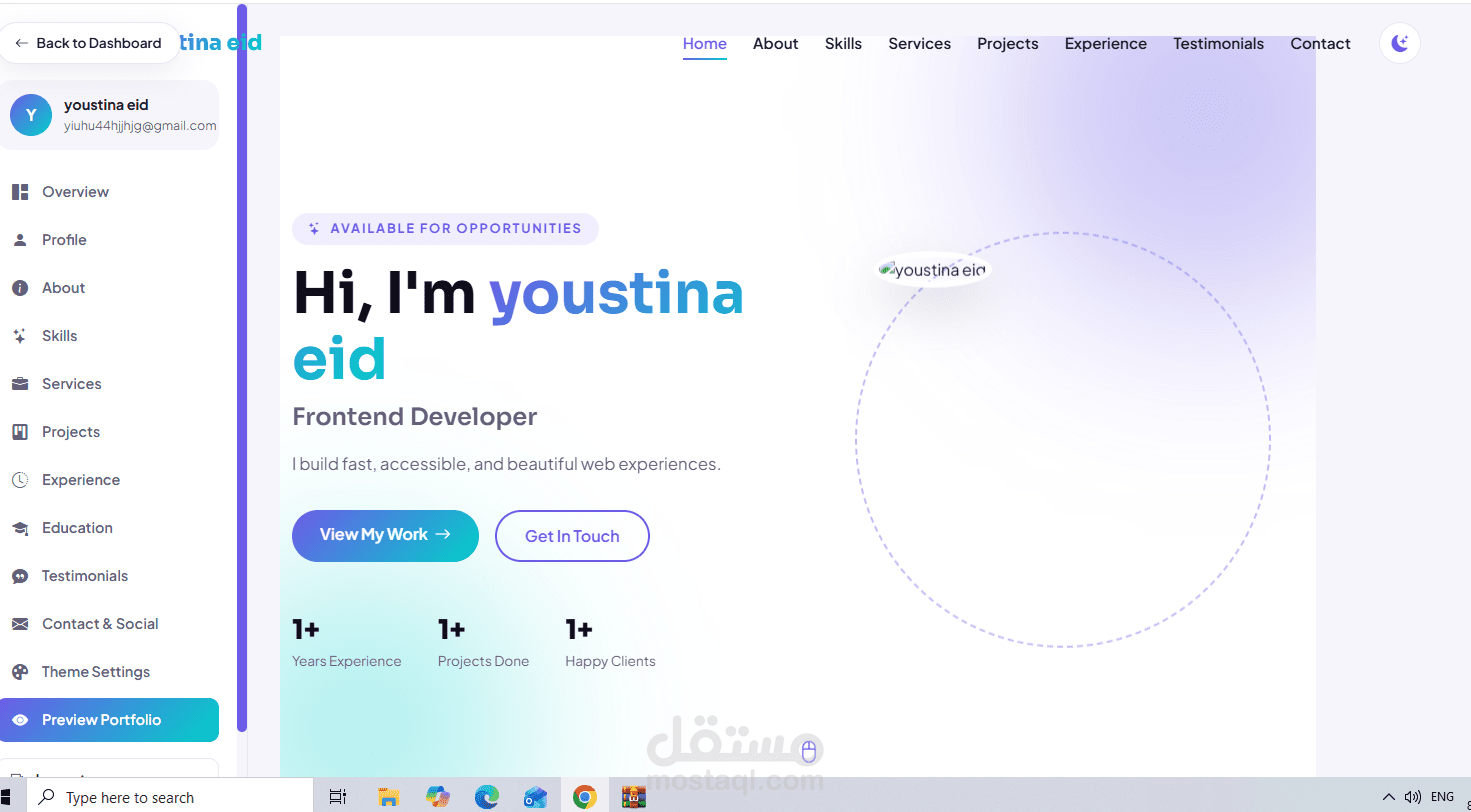The height and width of the screenshot is (812, 1471).
Task: Click the back arrow icon beside Back to Dashboard
Action: click(21, 43)
